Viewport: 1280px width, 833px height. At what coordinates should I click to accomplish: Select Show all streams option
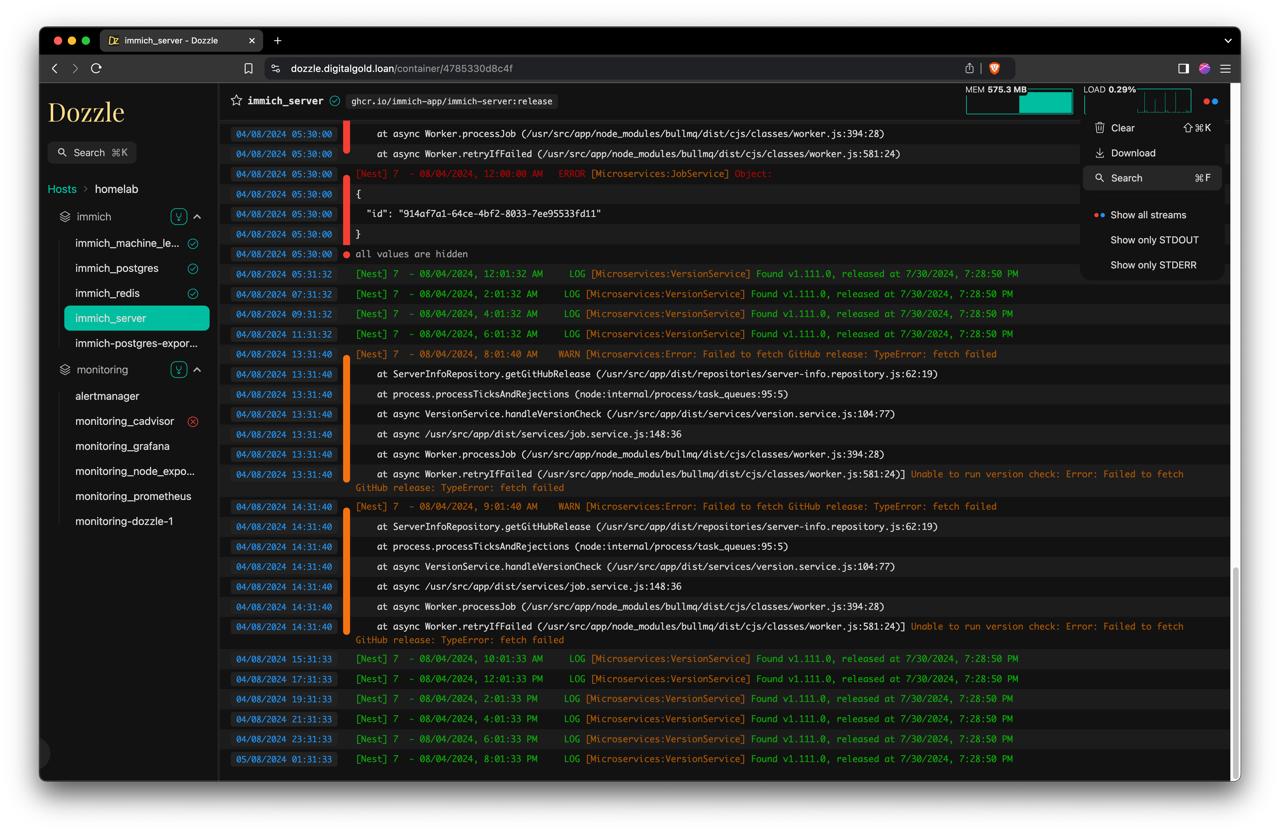click(1154, 215)
